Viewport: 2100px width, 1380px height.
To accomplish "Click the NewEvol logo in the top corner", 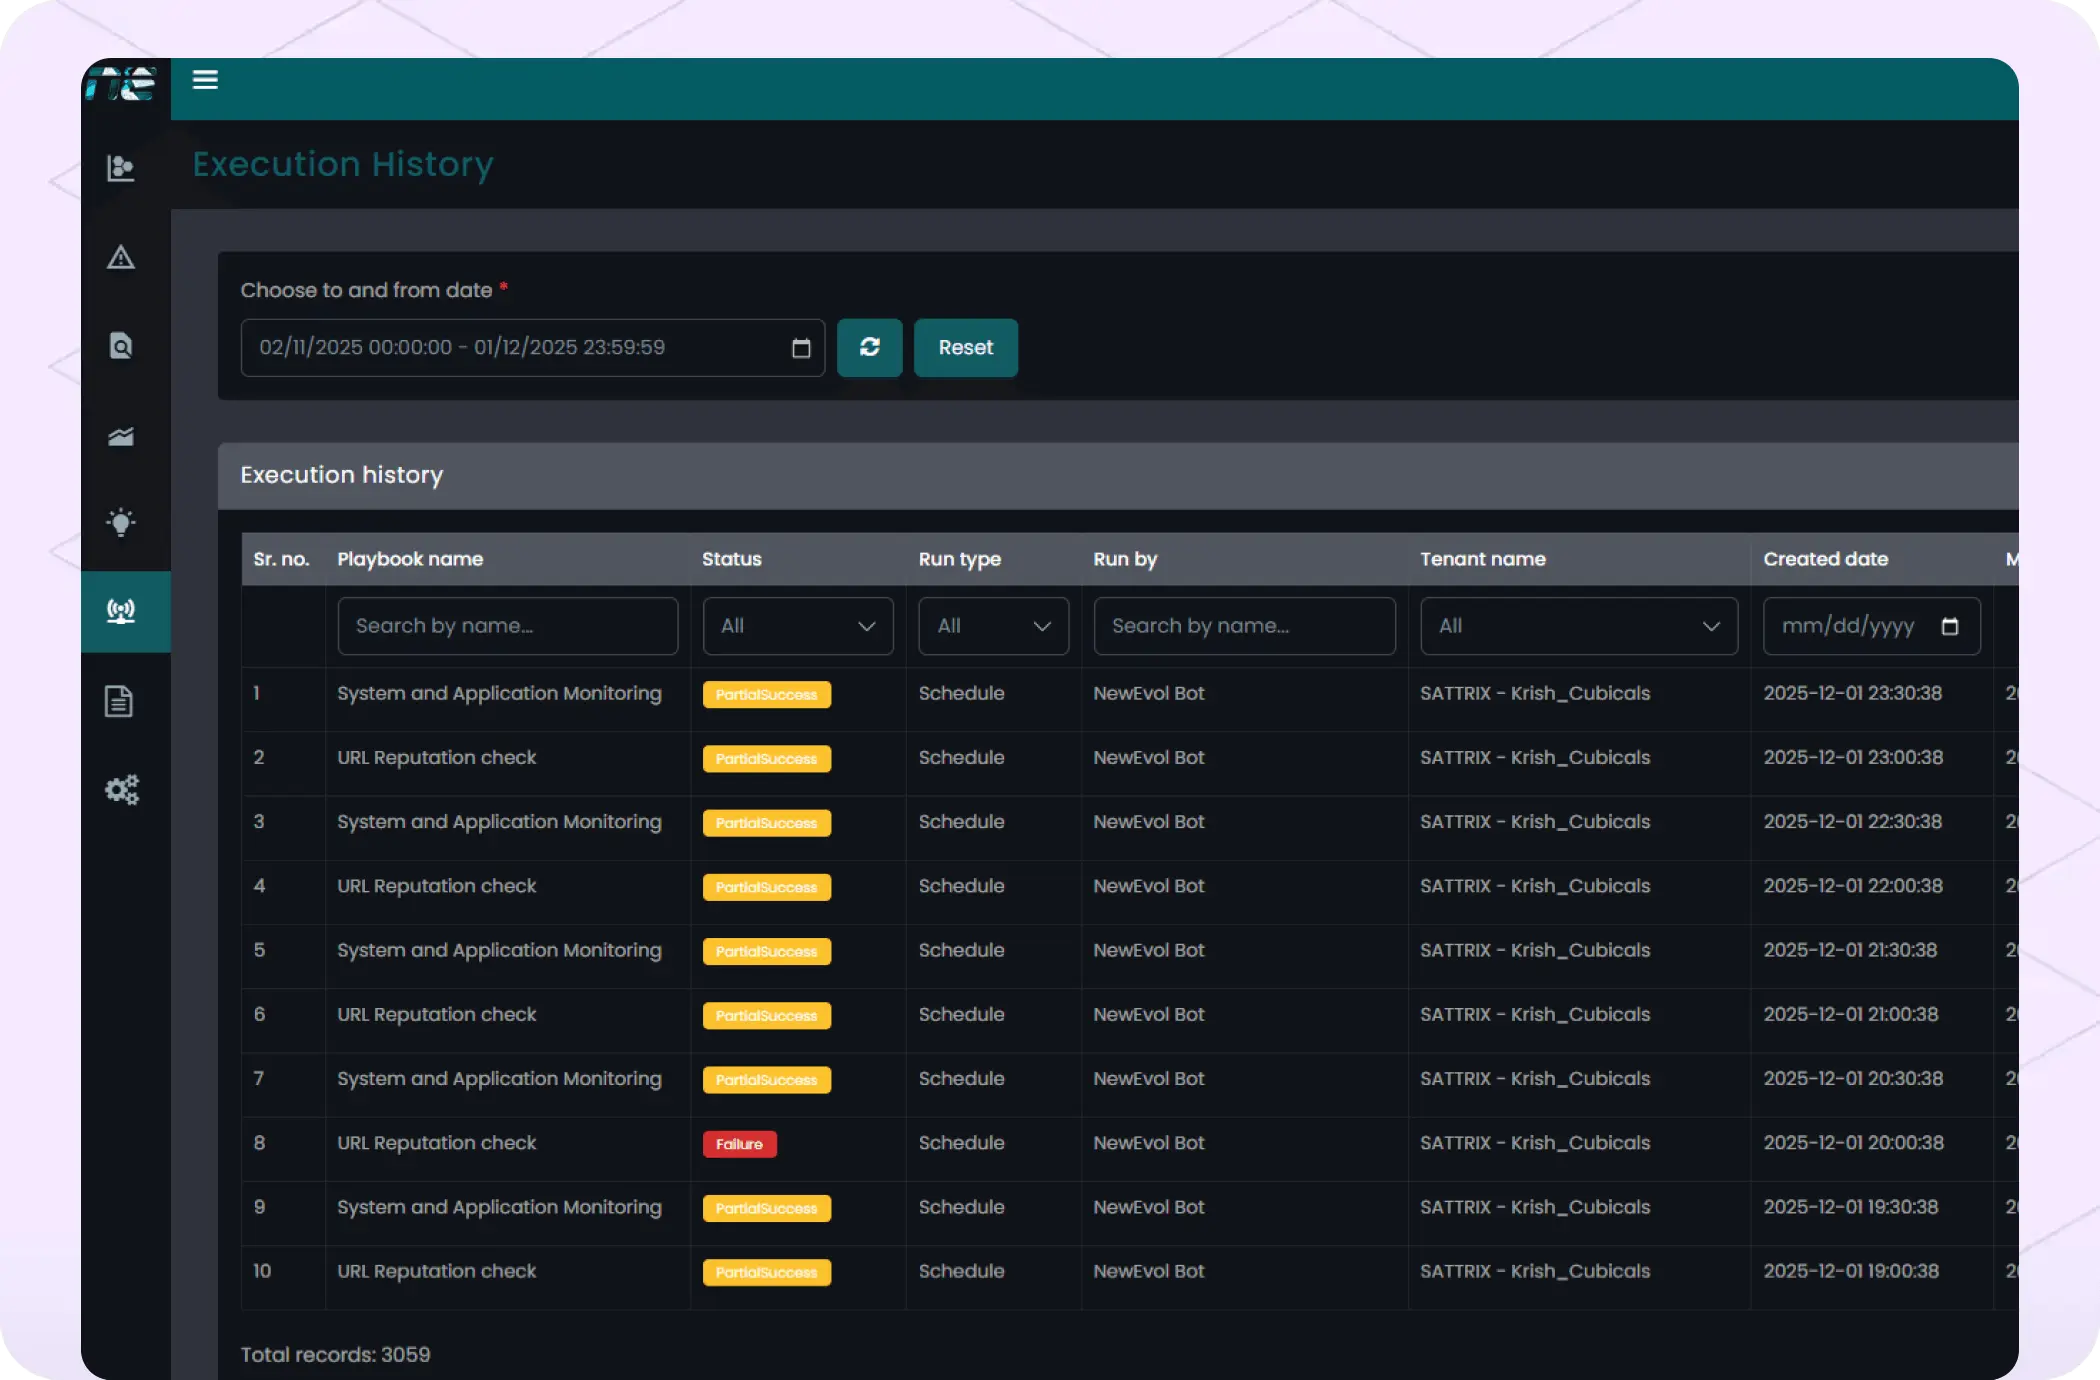I will click(x=122, y=84).
